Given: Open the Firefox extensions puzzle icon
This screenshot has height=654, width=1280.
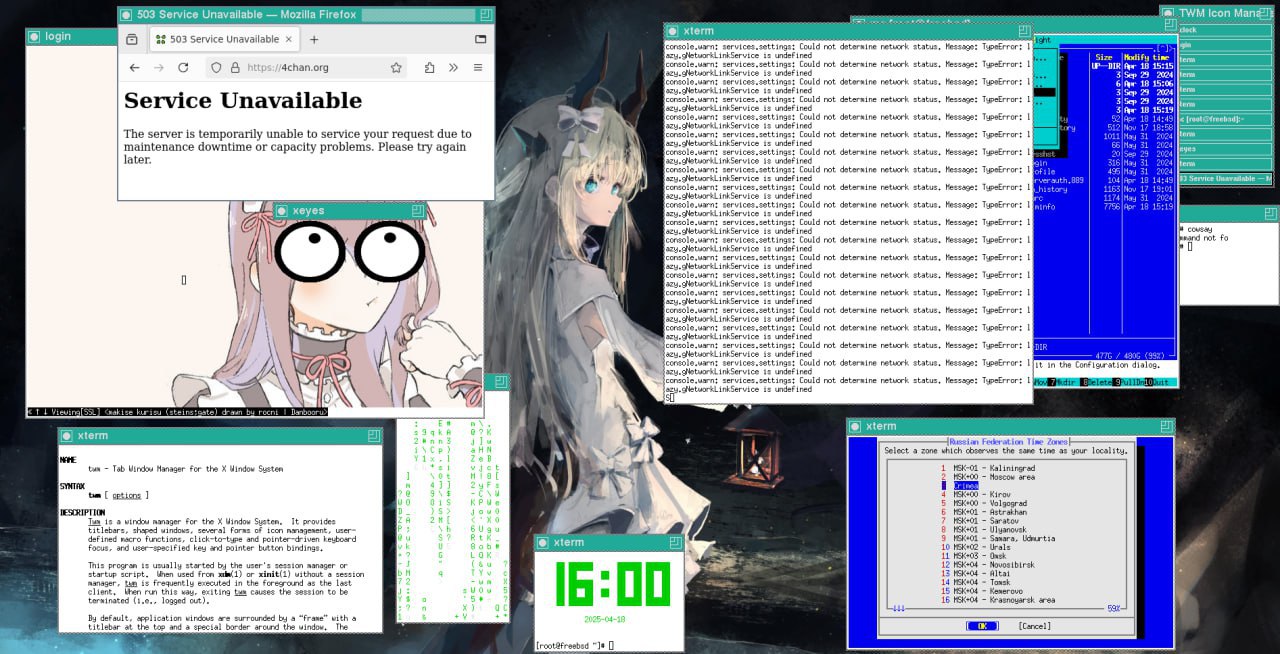Looking at the screenshot, I should click(429, 68).
